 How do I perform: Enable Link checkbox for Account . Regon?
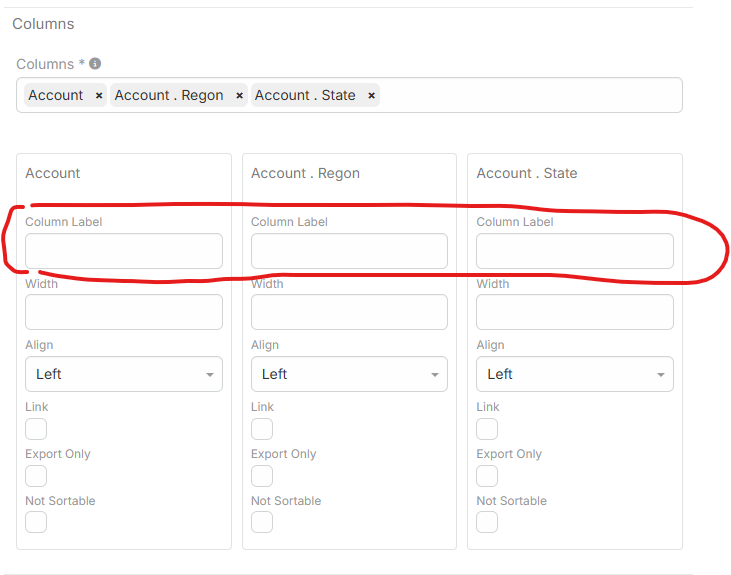[x=262, y=429]
